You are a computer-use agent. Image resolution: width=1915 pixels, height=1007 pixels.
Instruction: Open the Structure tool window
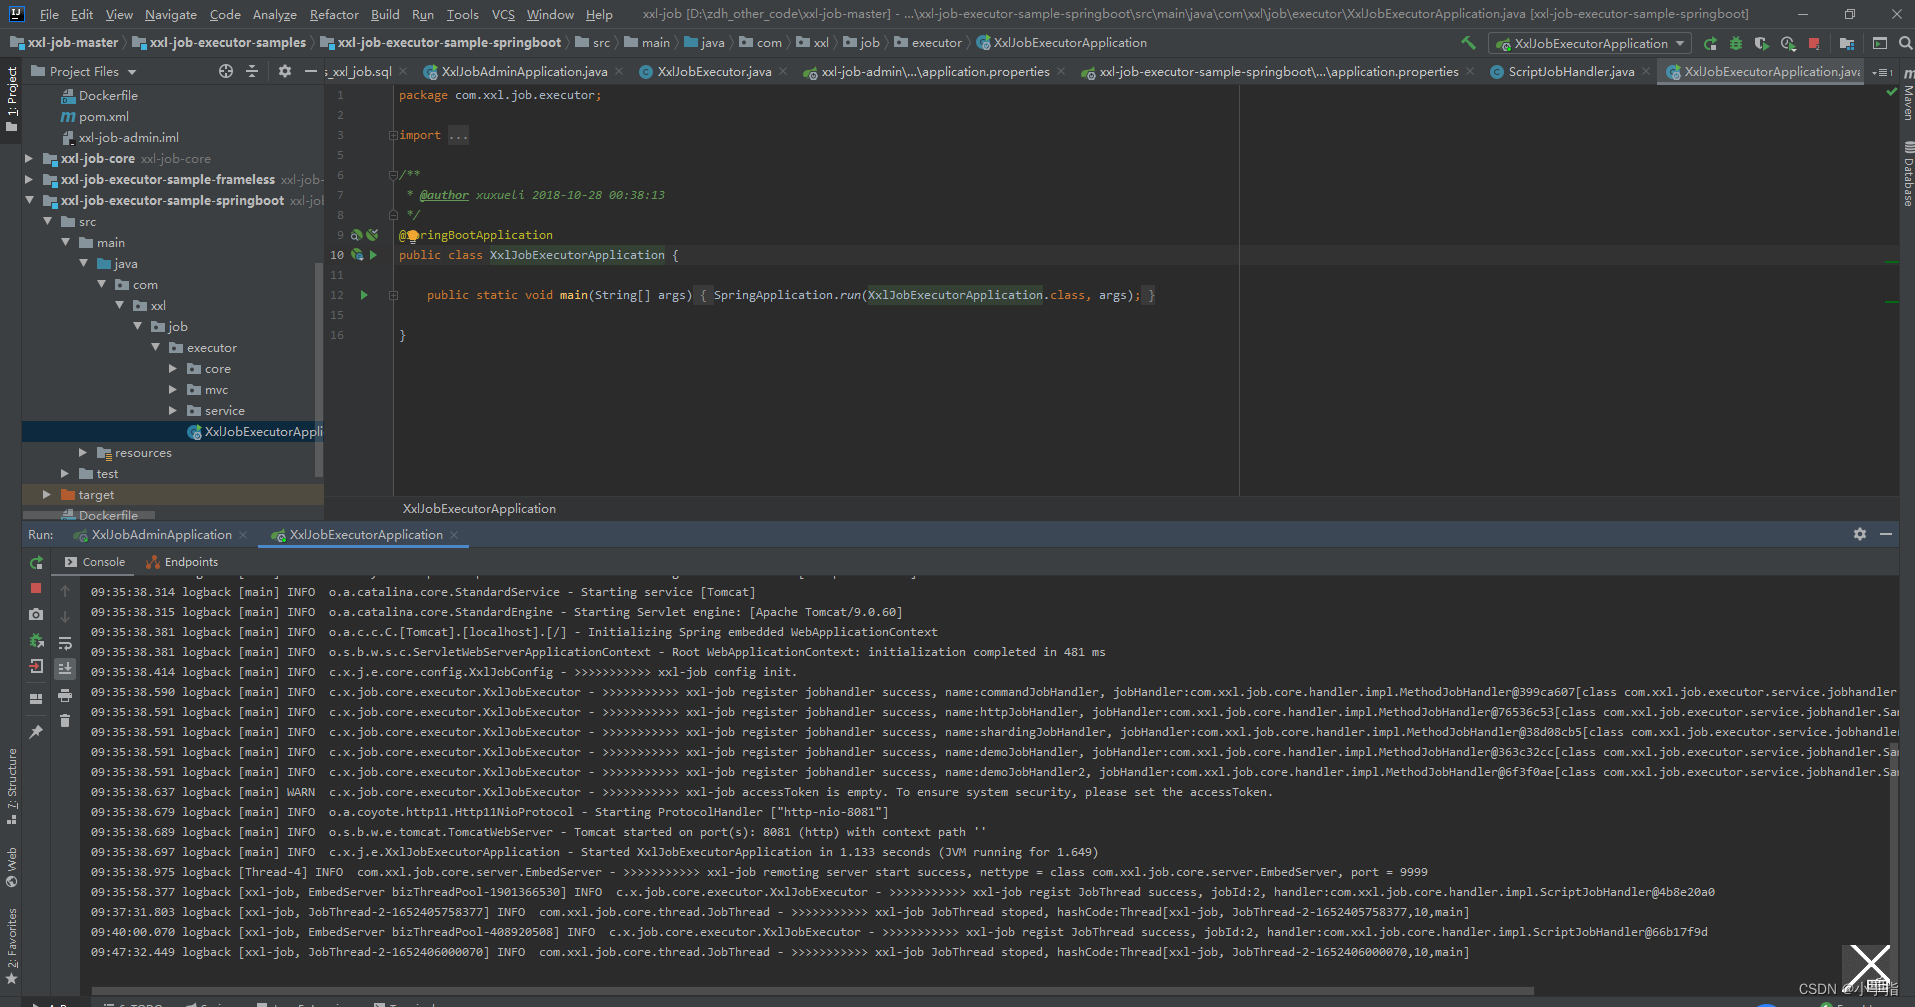click(11, 786)
